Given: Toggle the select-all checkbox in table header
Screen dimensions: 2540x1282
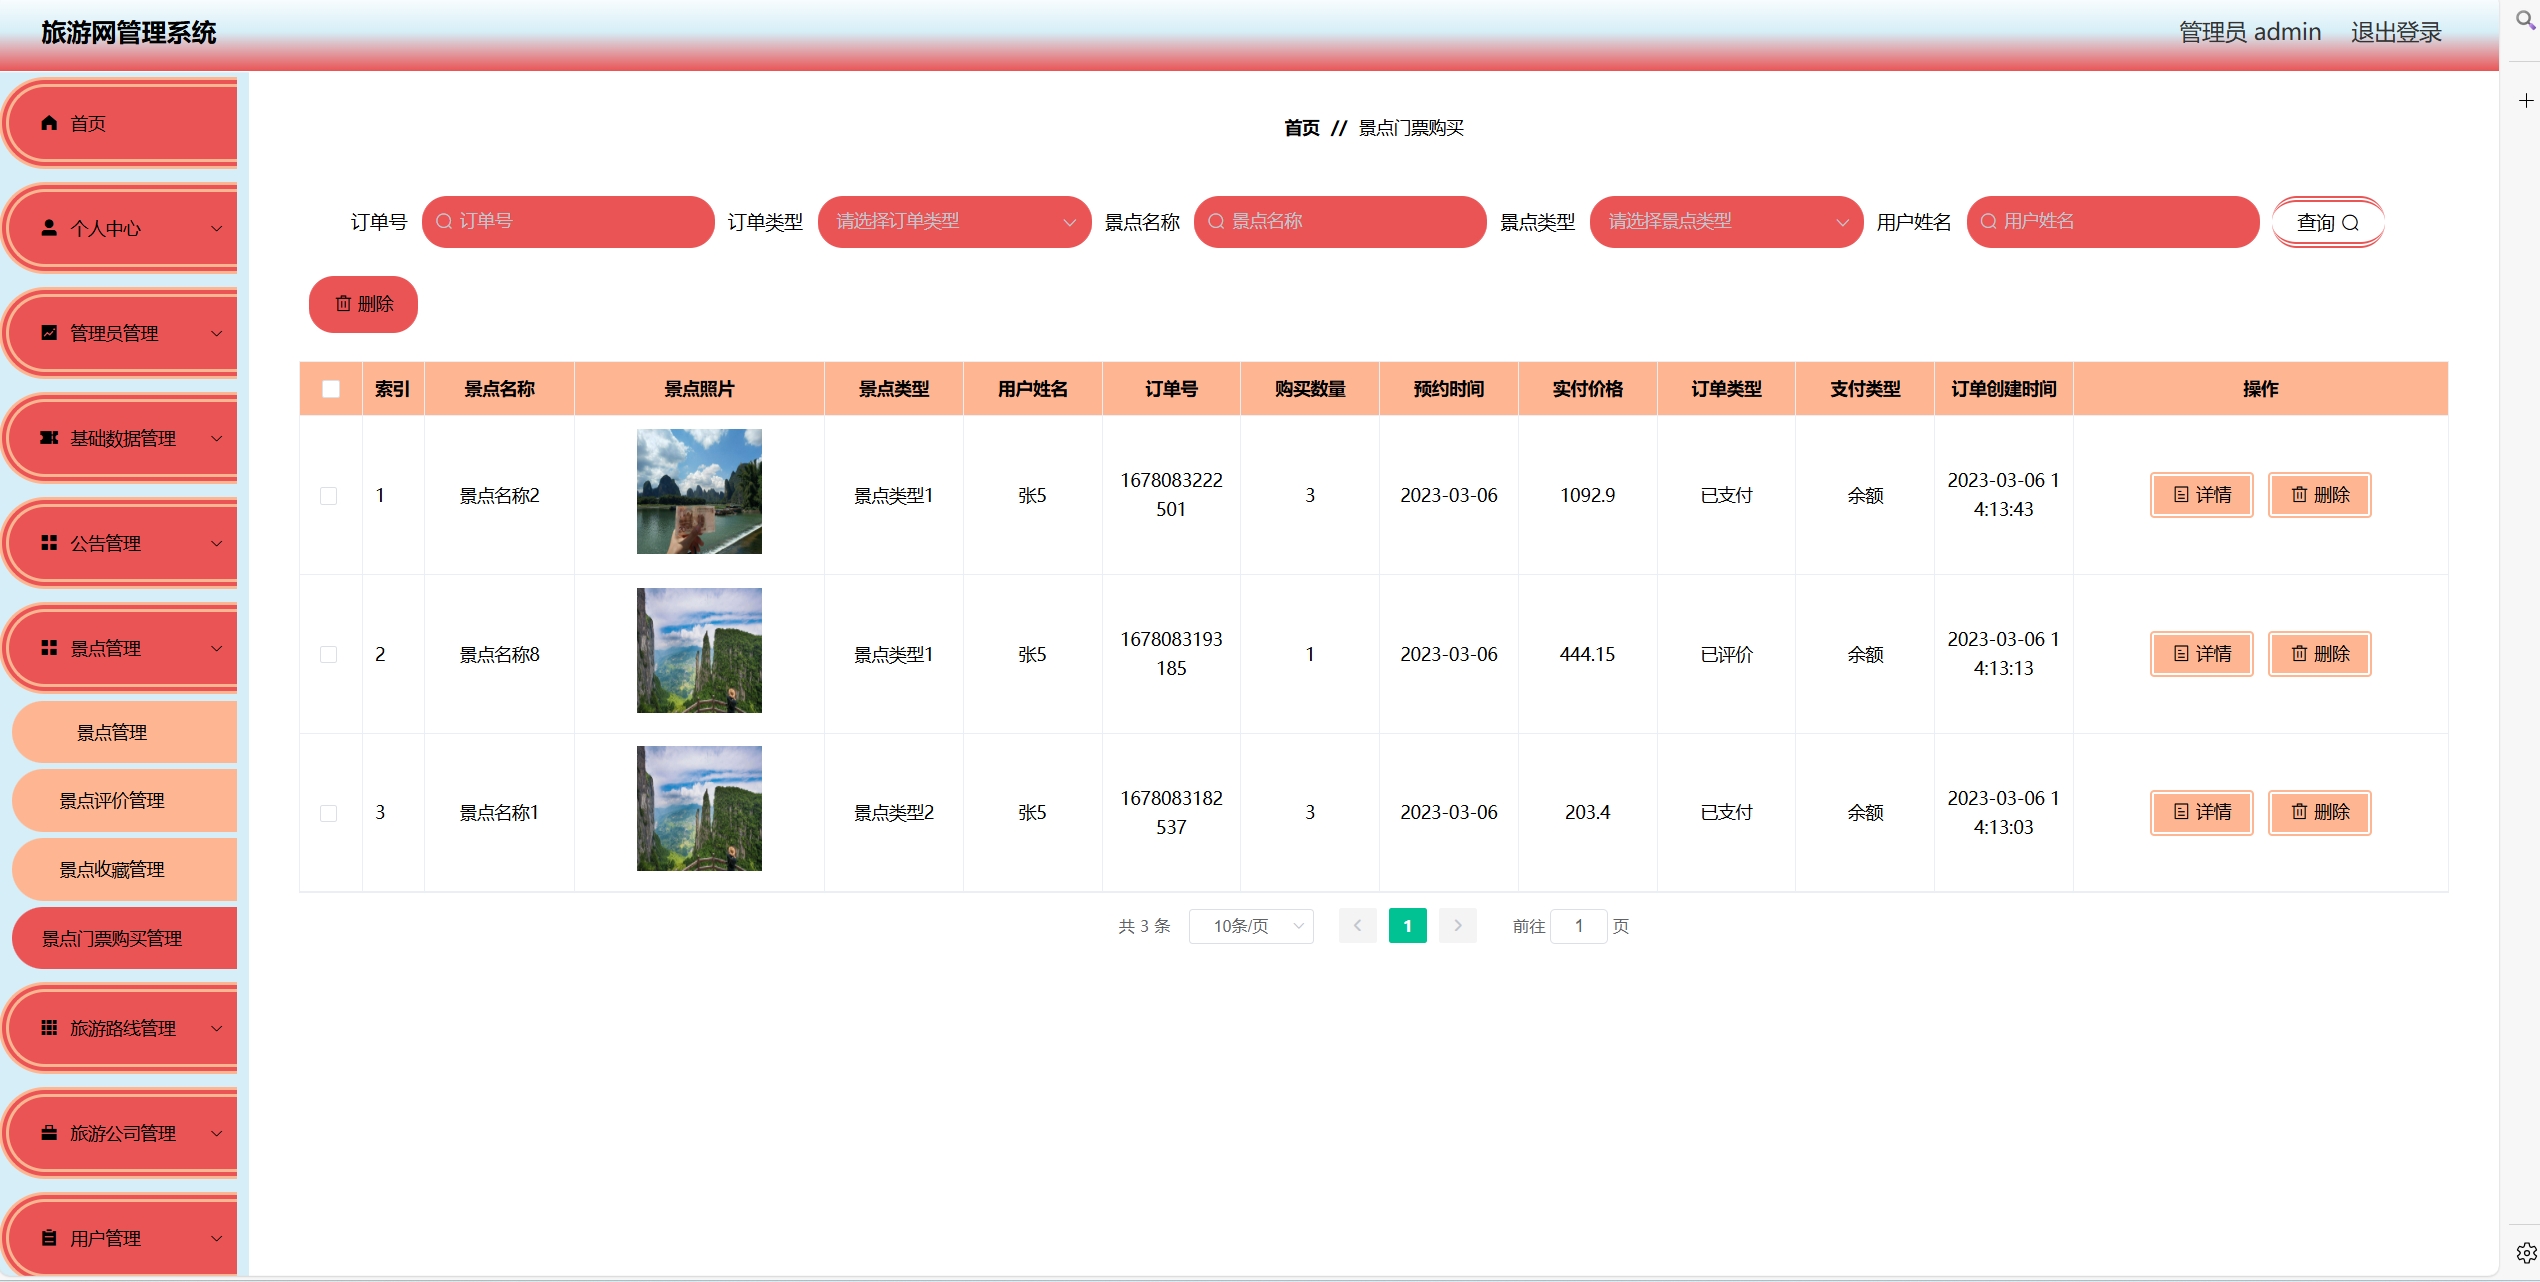Looking at the screenshot, I should 331,389.
